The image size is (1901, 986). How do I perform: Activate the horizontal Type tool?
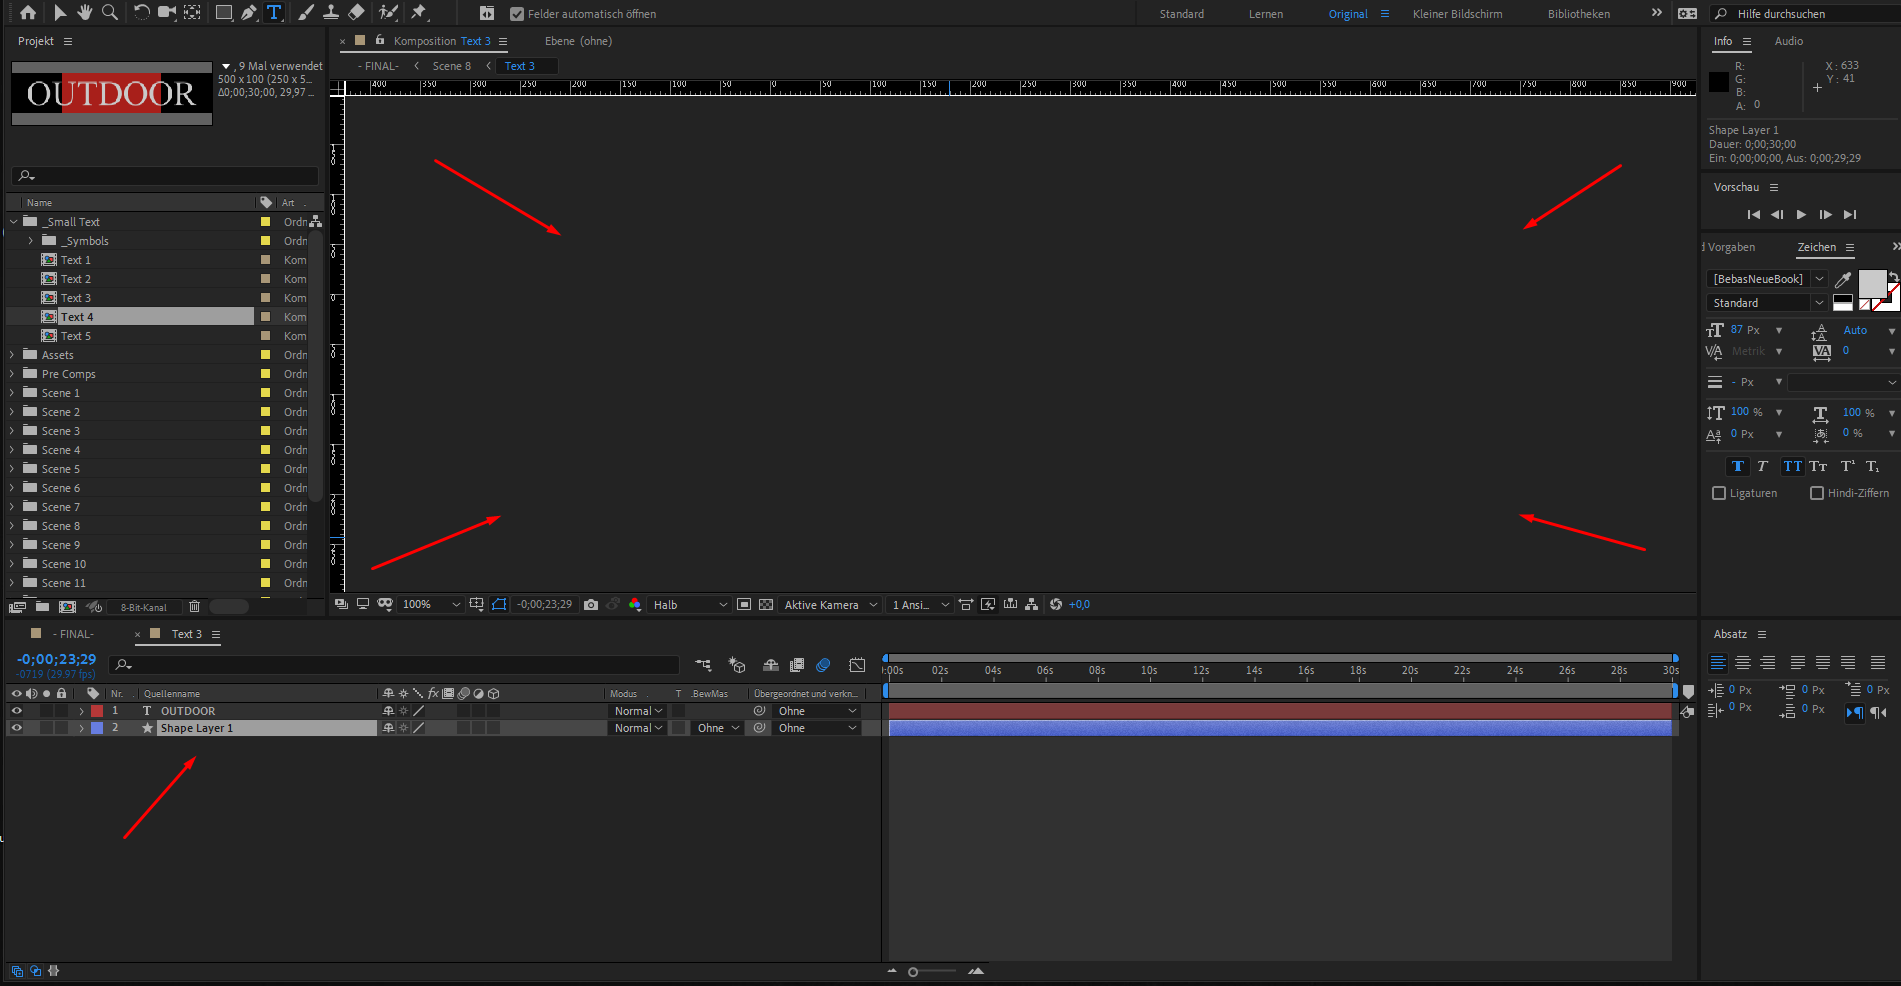(274, 12)
